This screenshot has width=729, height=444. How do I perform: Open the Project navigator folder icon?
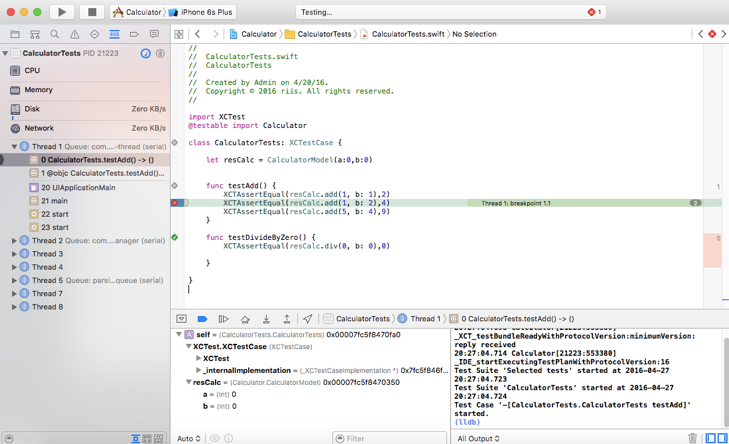[x=15, y=34]
